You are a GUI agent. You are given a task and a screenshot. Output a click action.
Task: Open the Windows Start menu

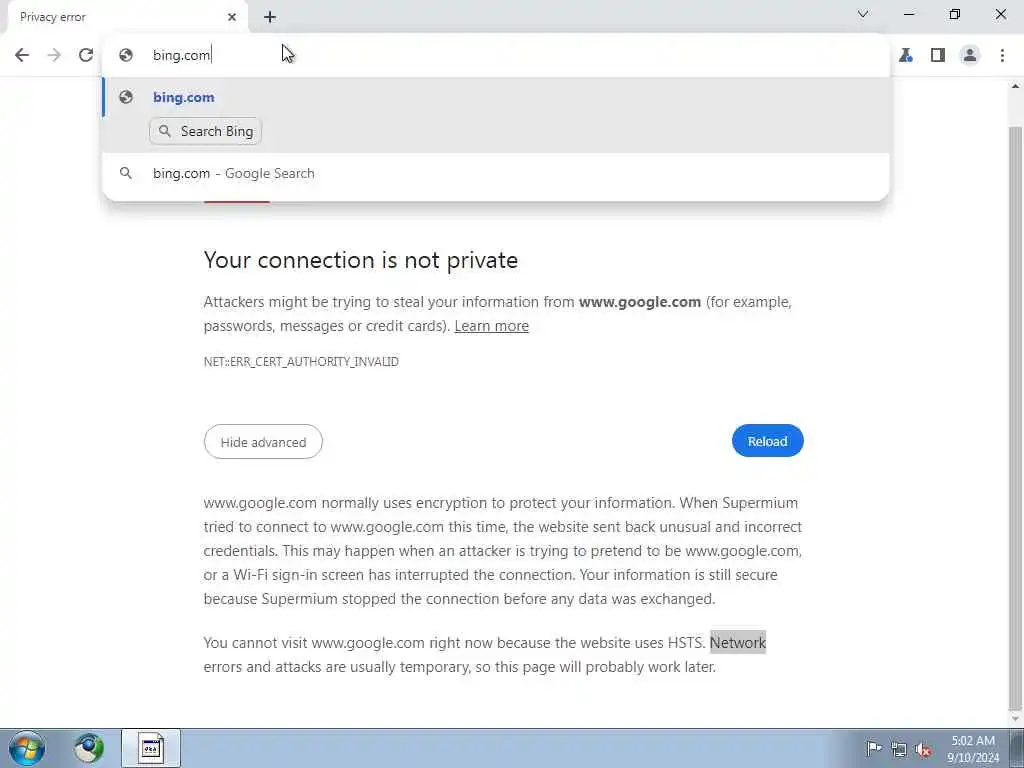pos(27,748)
